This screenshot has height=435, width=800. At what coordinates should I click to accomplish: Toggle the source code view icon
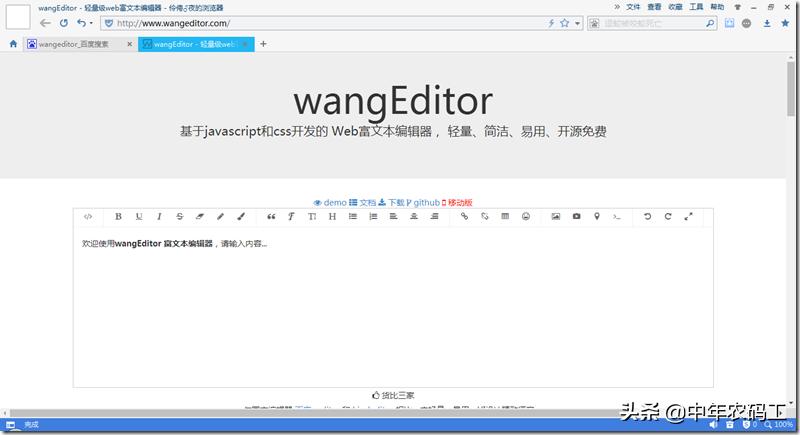(x=88, y=217)
